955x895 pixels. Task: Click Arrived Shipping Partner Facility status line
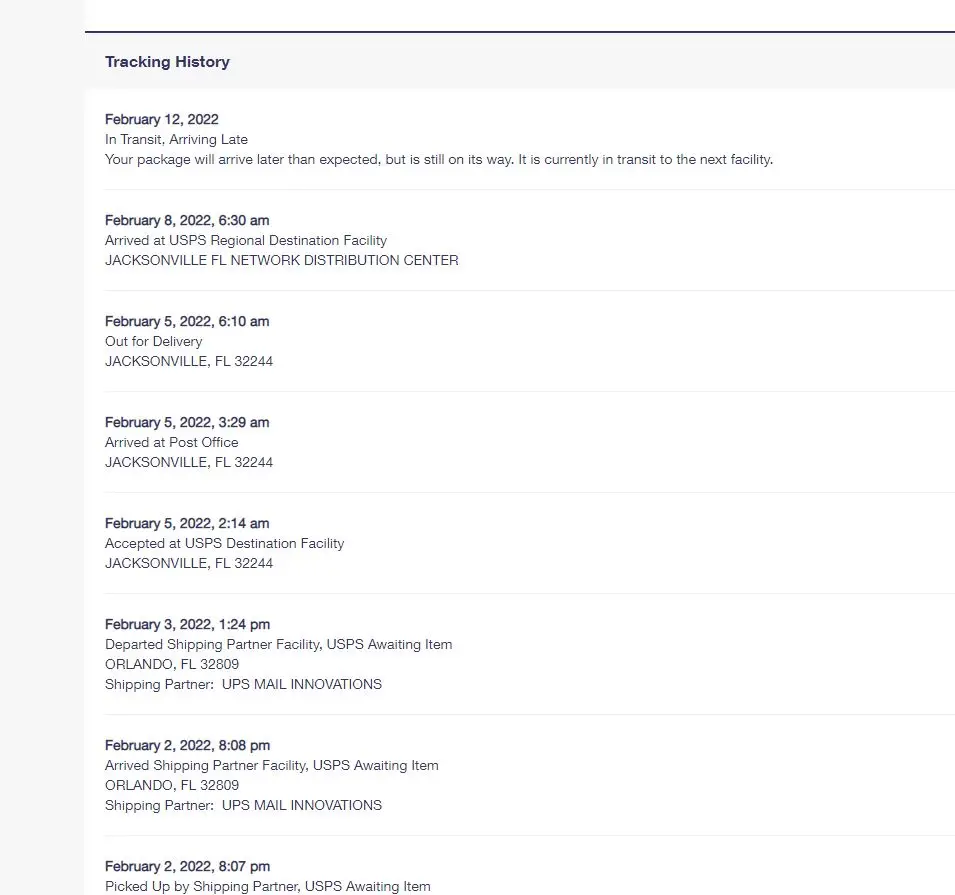(x=271, y=765)
